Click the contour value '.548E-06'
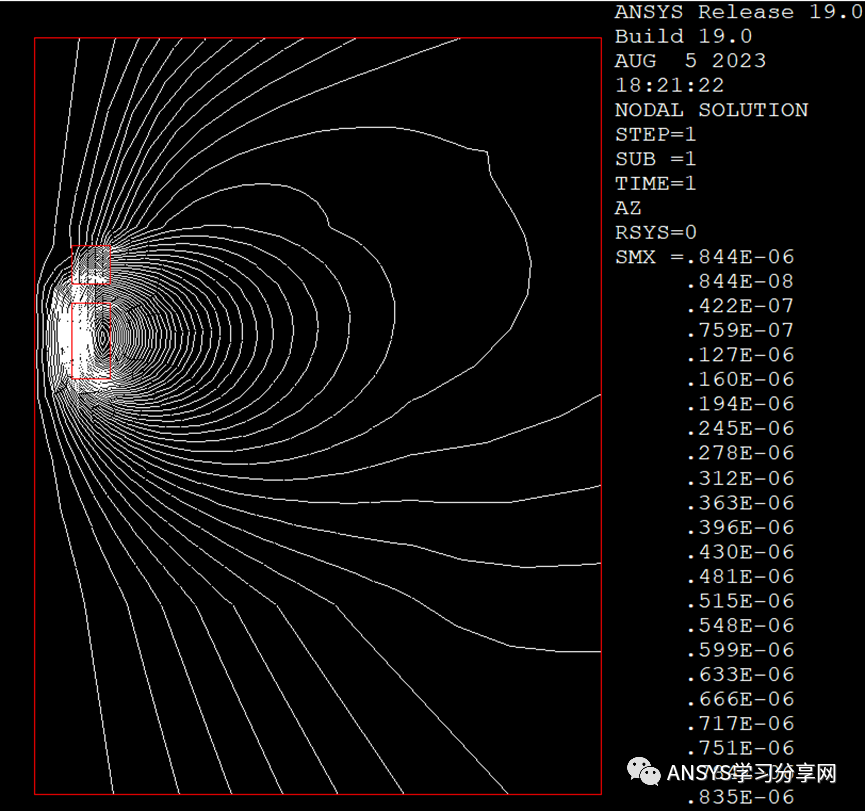 coord(740,625)
